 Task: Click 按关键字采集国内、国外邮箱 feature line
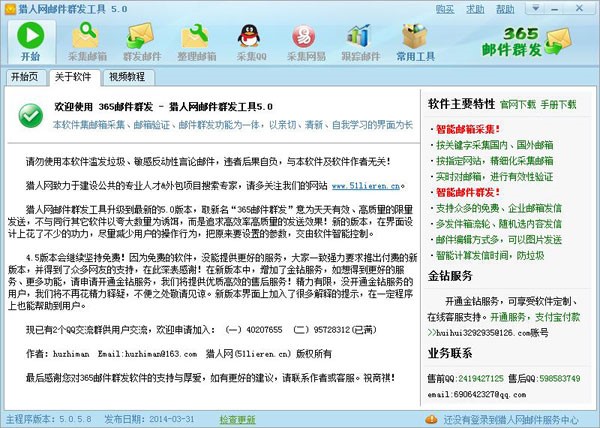click(494, 145)
